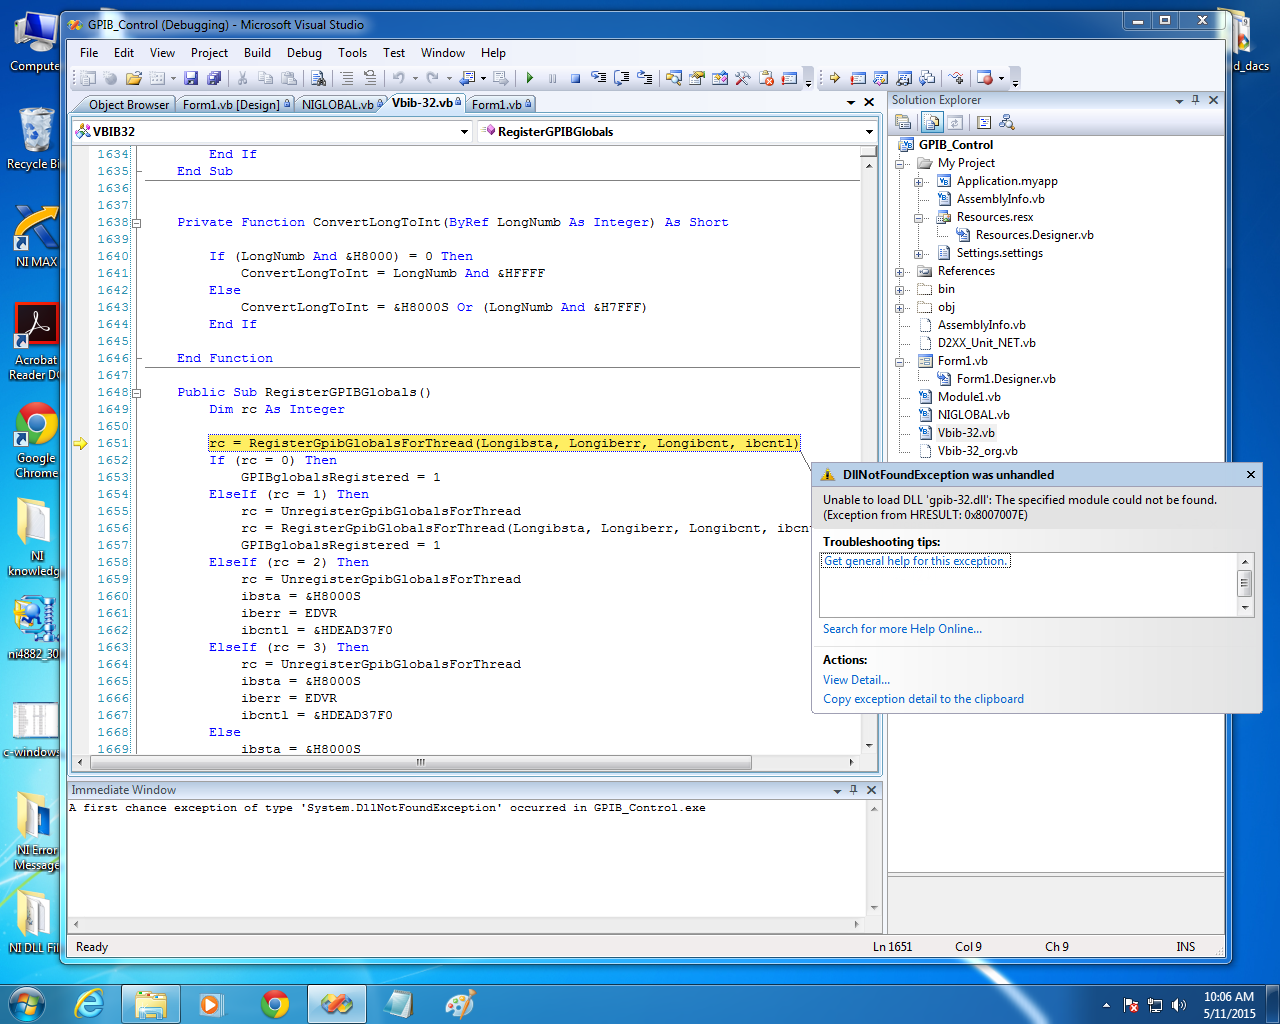Image resolution: width=1280 pixels, height=1024 pixels.
Task: Uncomment the selected lines icon
Action: (x=370, y=78)
